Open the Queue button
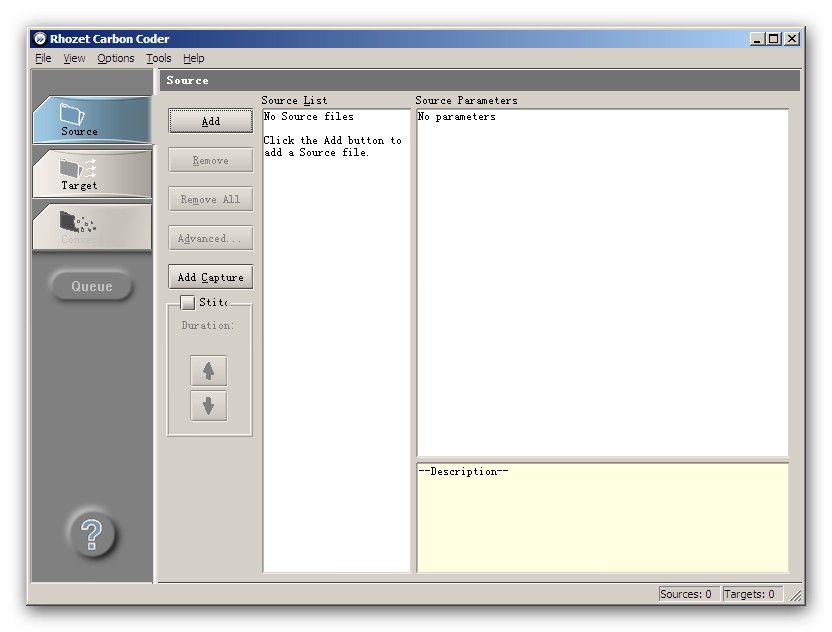 92,286
